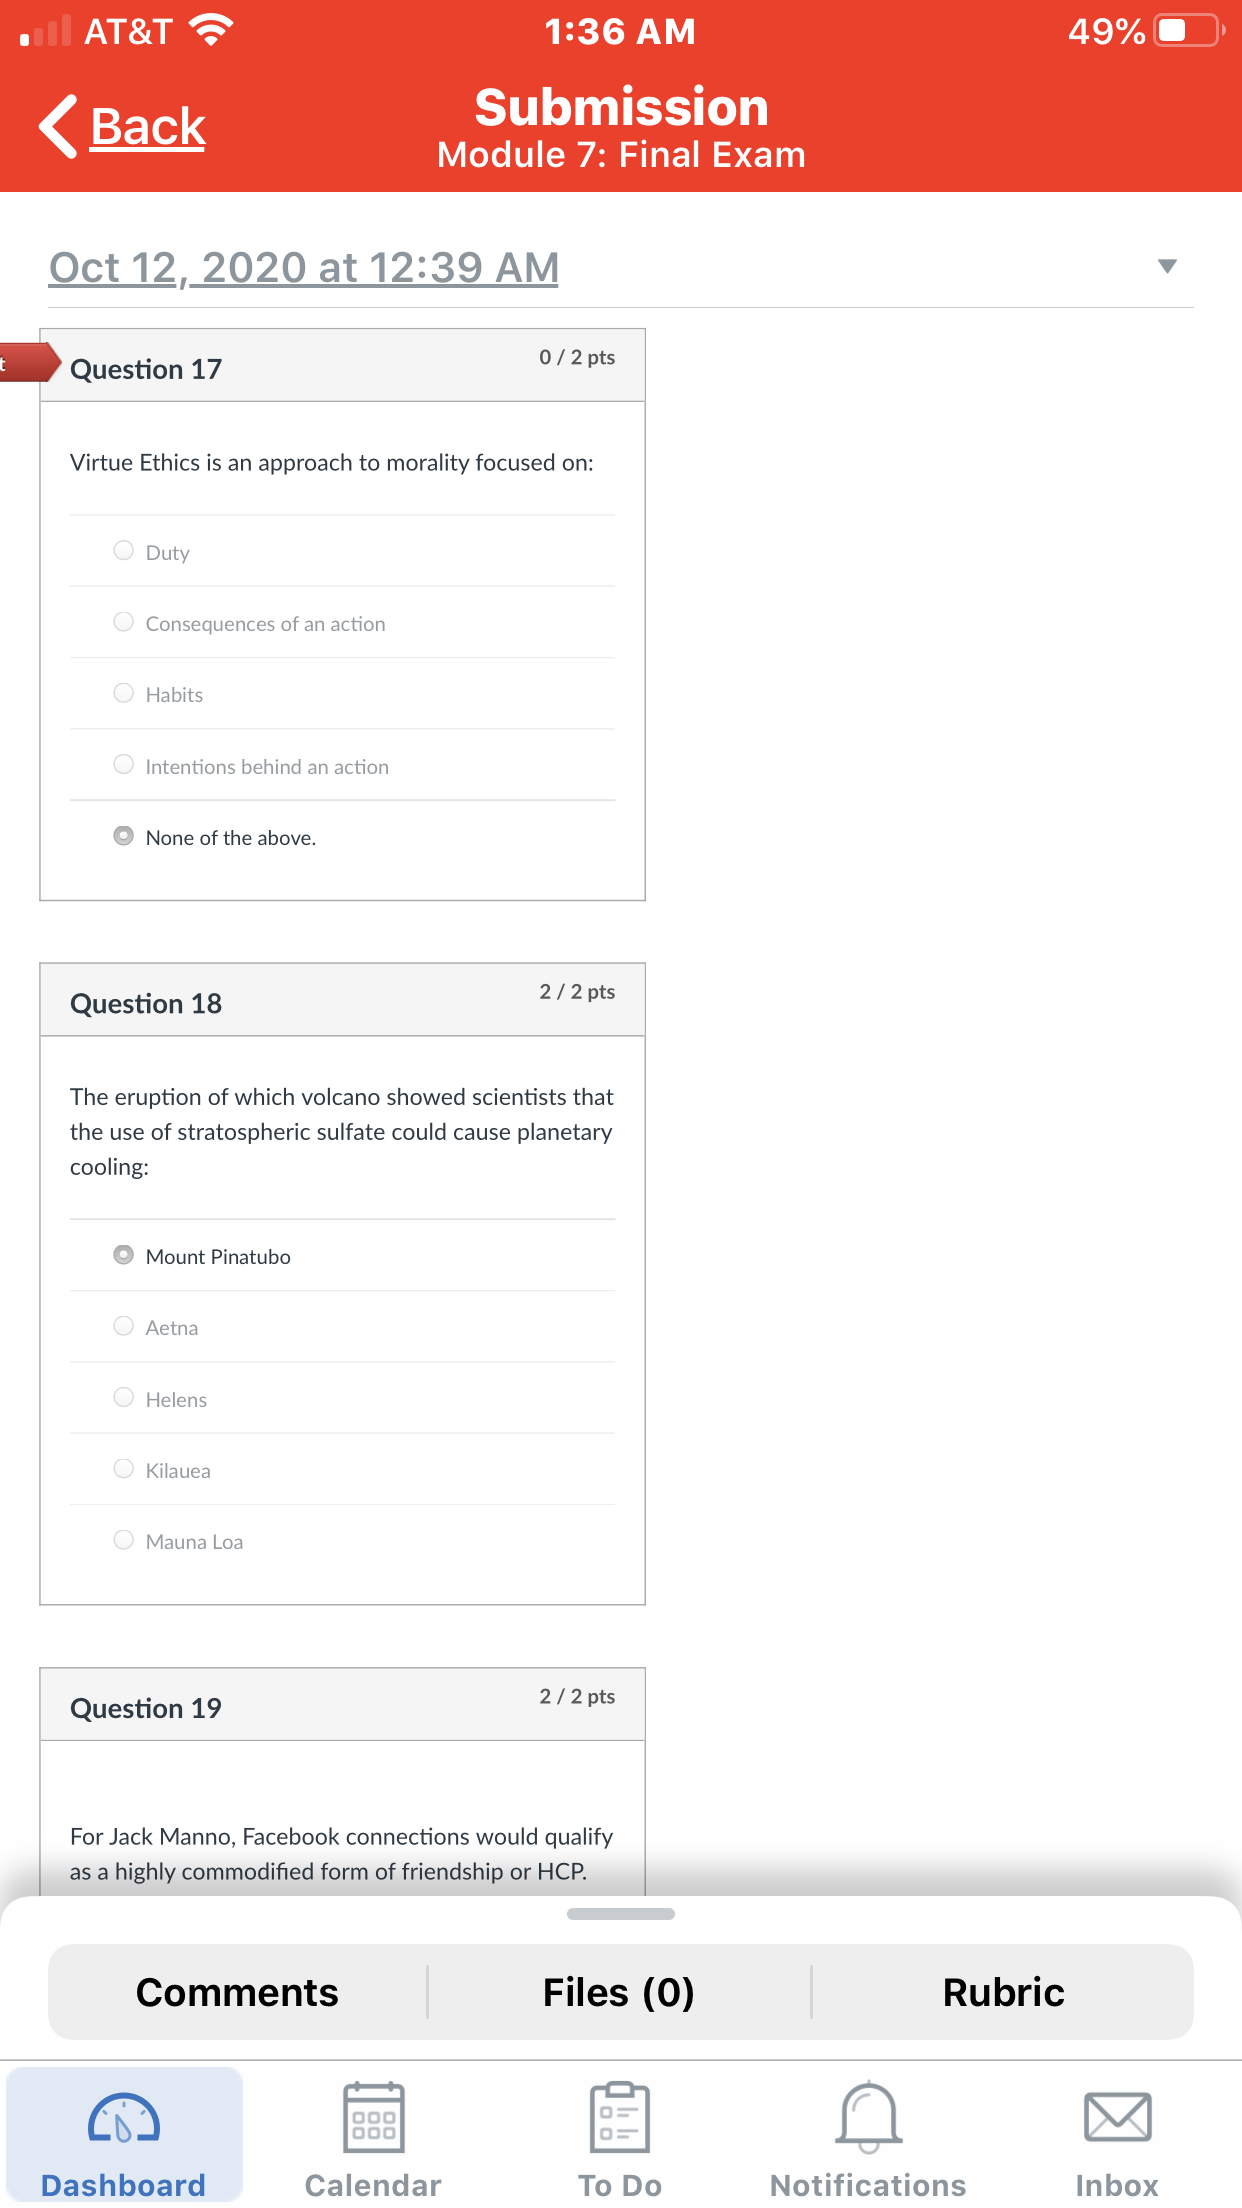Choose the Mauna Loa answer option

click(x=342, y=1541)
